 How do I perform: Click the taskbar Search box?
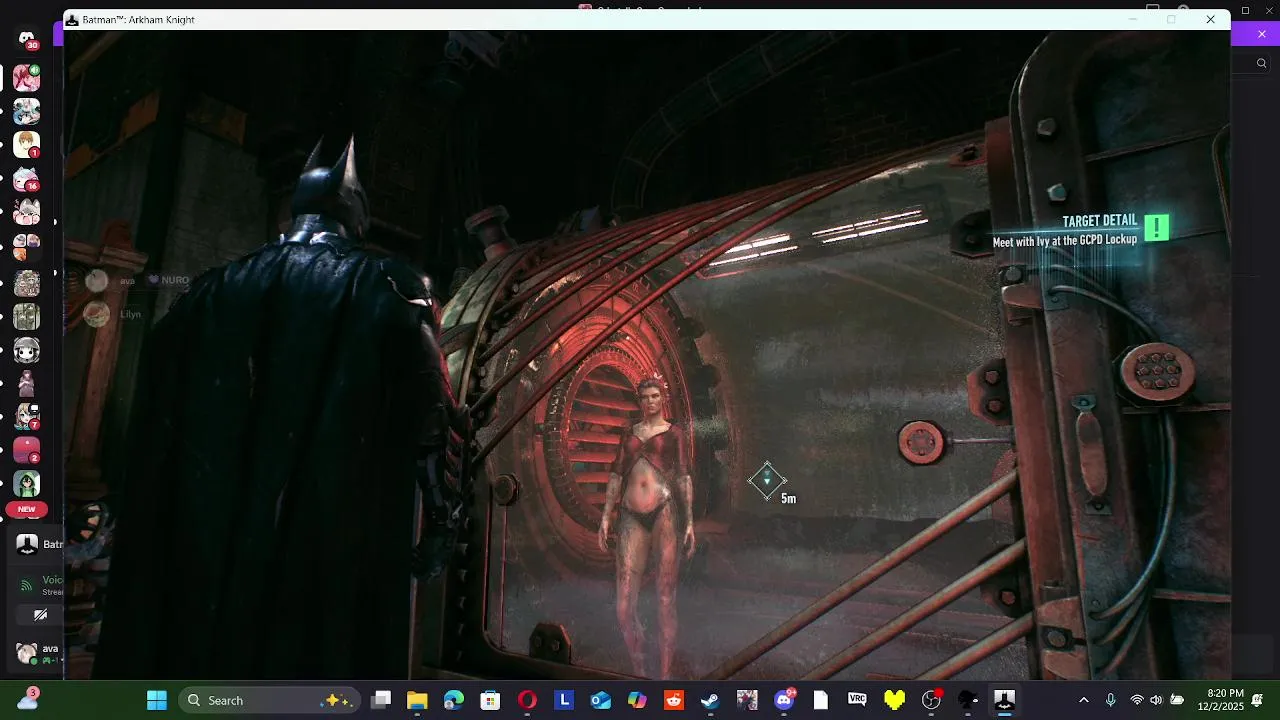point(269,700)
